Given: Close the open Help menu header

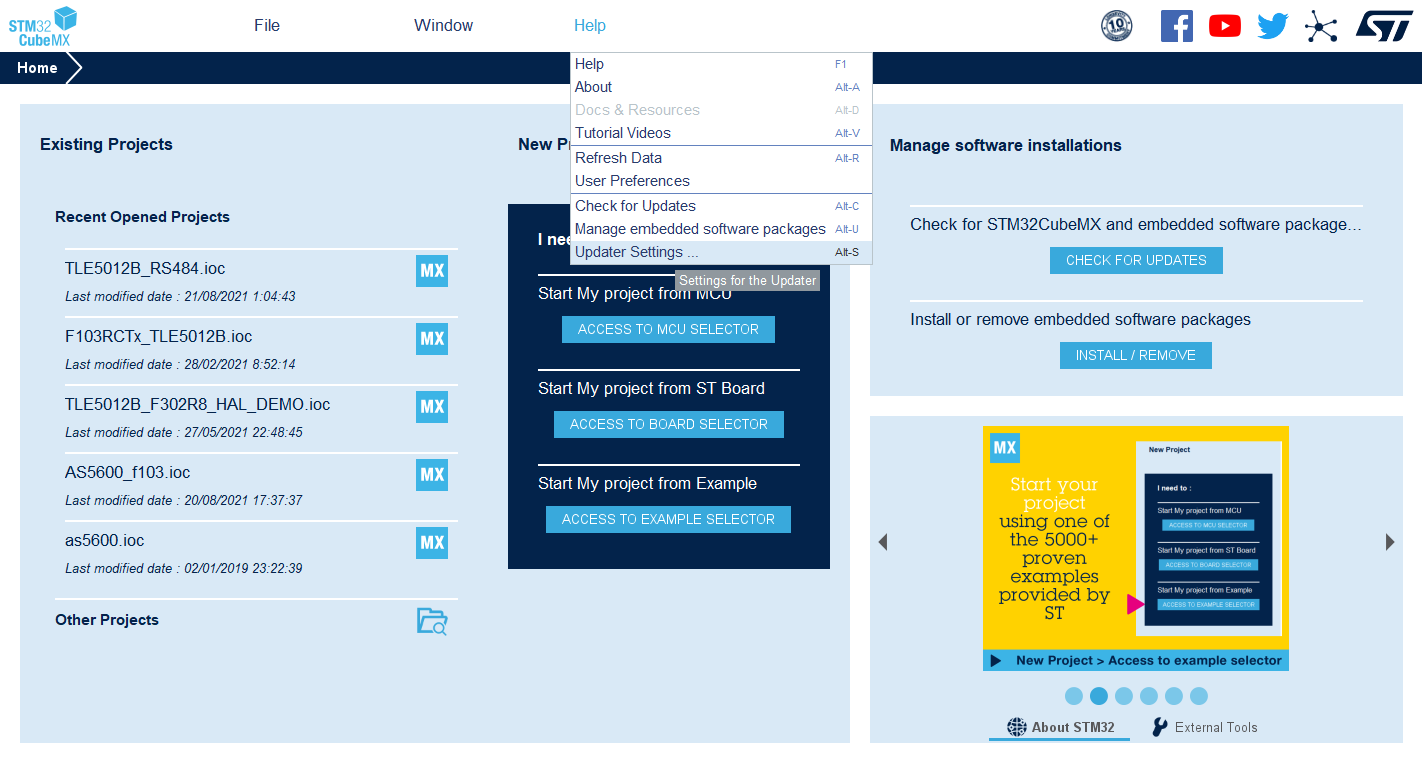Looking at the screenshot, I should 590,26.
